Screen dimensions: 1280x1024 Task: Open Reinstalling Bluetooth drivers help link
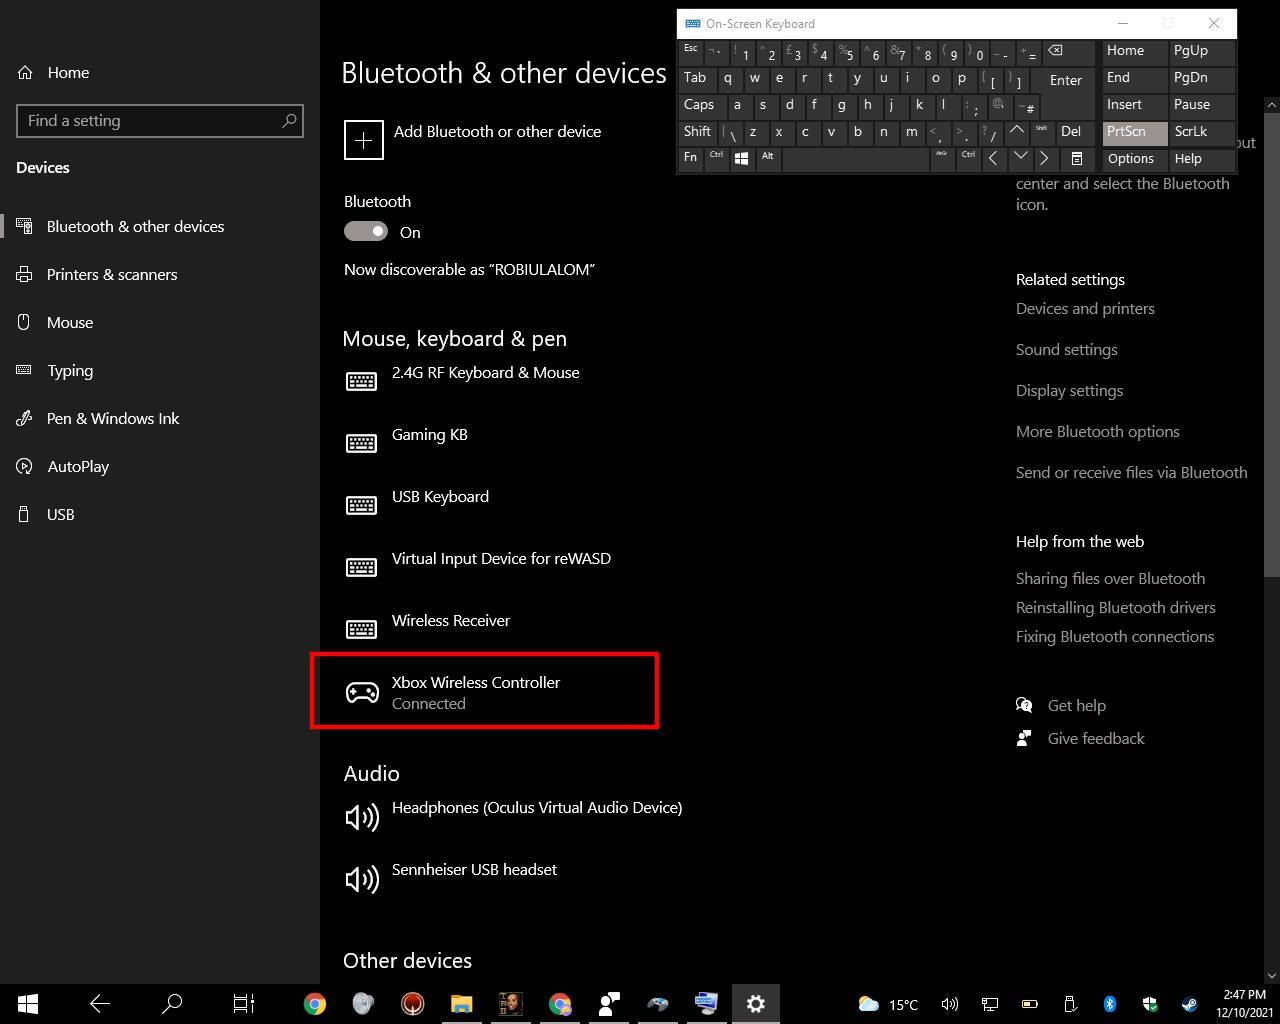[1116, 607]
